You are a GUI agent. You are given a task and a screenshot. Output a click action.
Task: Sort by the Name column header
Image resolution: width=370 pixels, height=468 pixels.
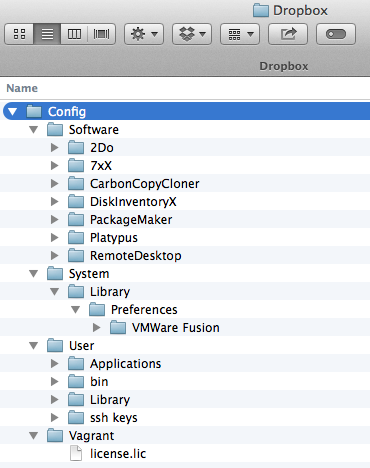[x=22, y=88]
